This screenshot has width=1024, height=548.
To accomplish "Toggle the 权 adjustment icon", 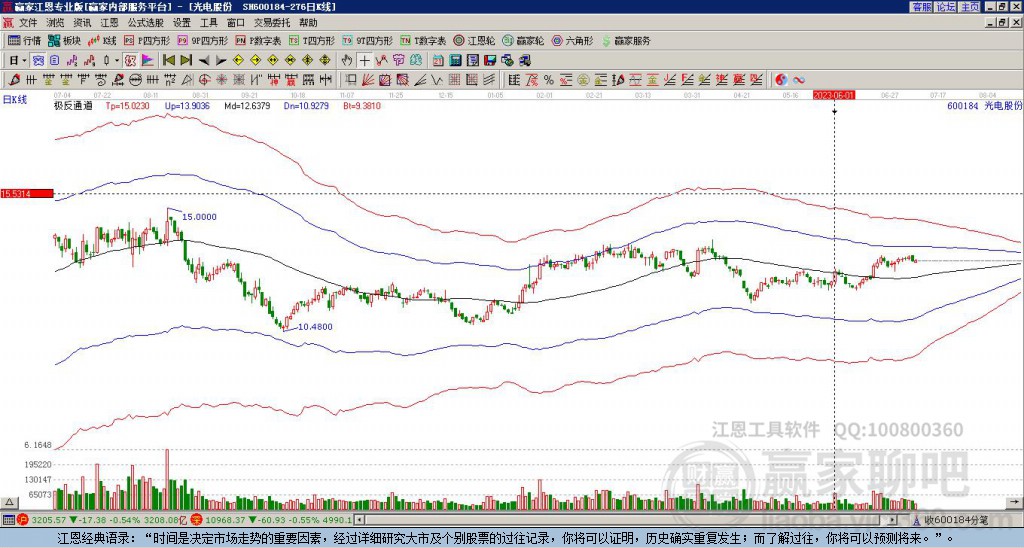I will (x=130, y=60).
